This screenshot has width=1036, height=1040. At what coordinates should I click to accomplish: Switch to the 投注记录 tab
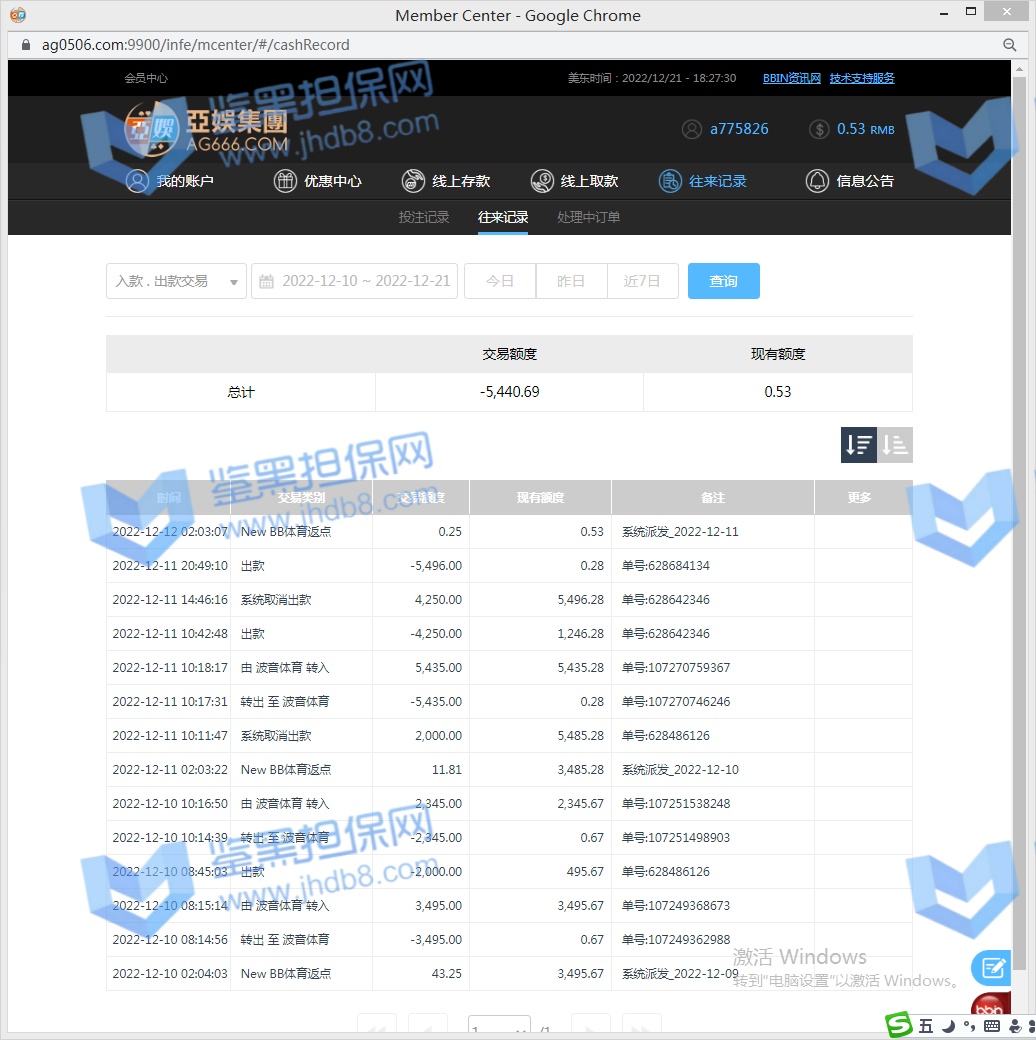pyautogui.click(x=424, y=217)
